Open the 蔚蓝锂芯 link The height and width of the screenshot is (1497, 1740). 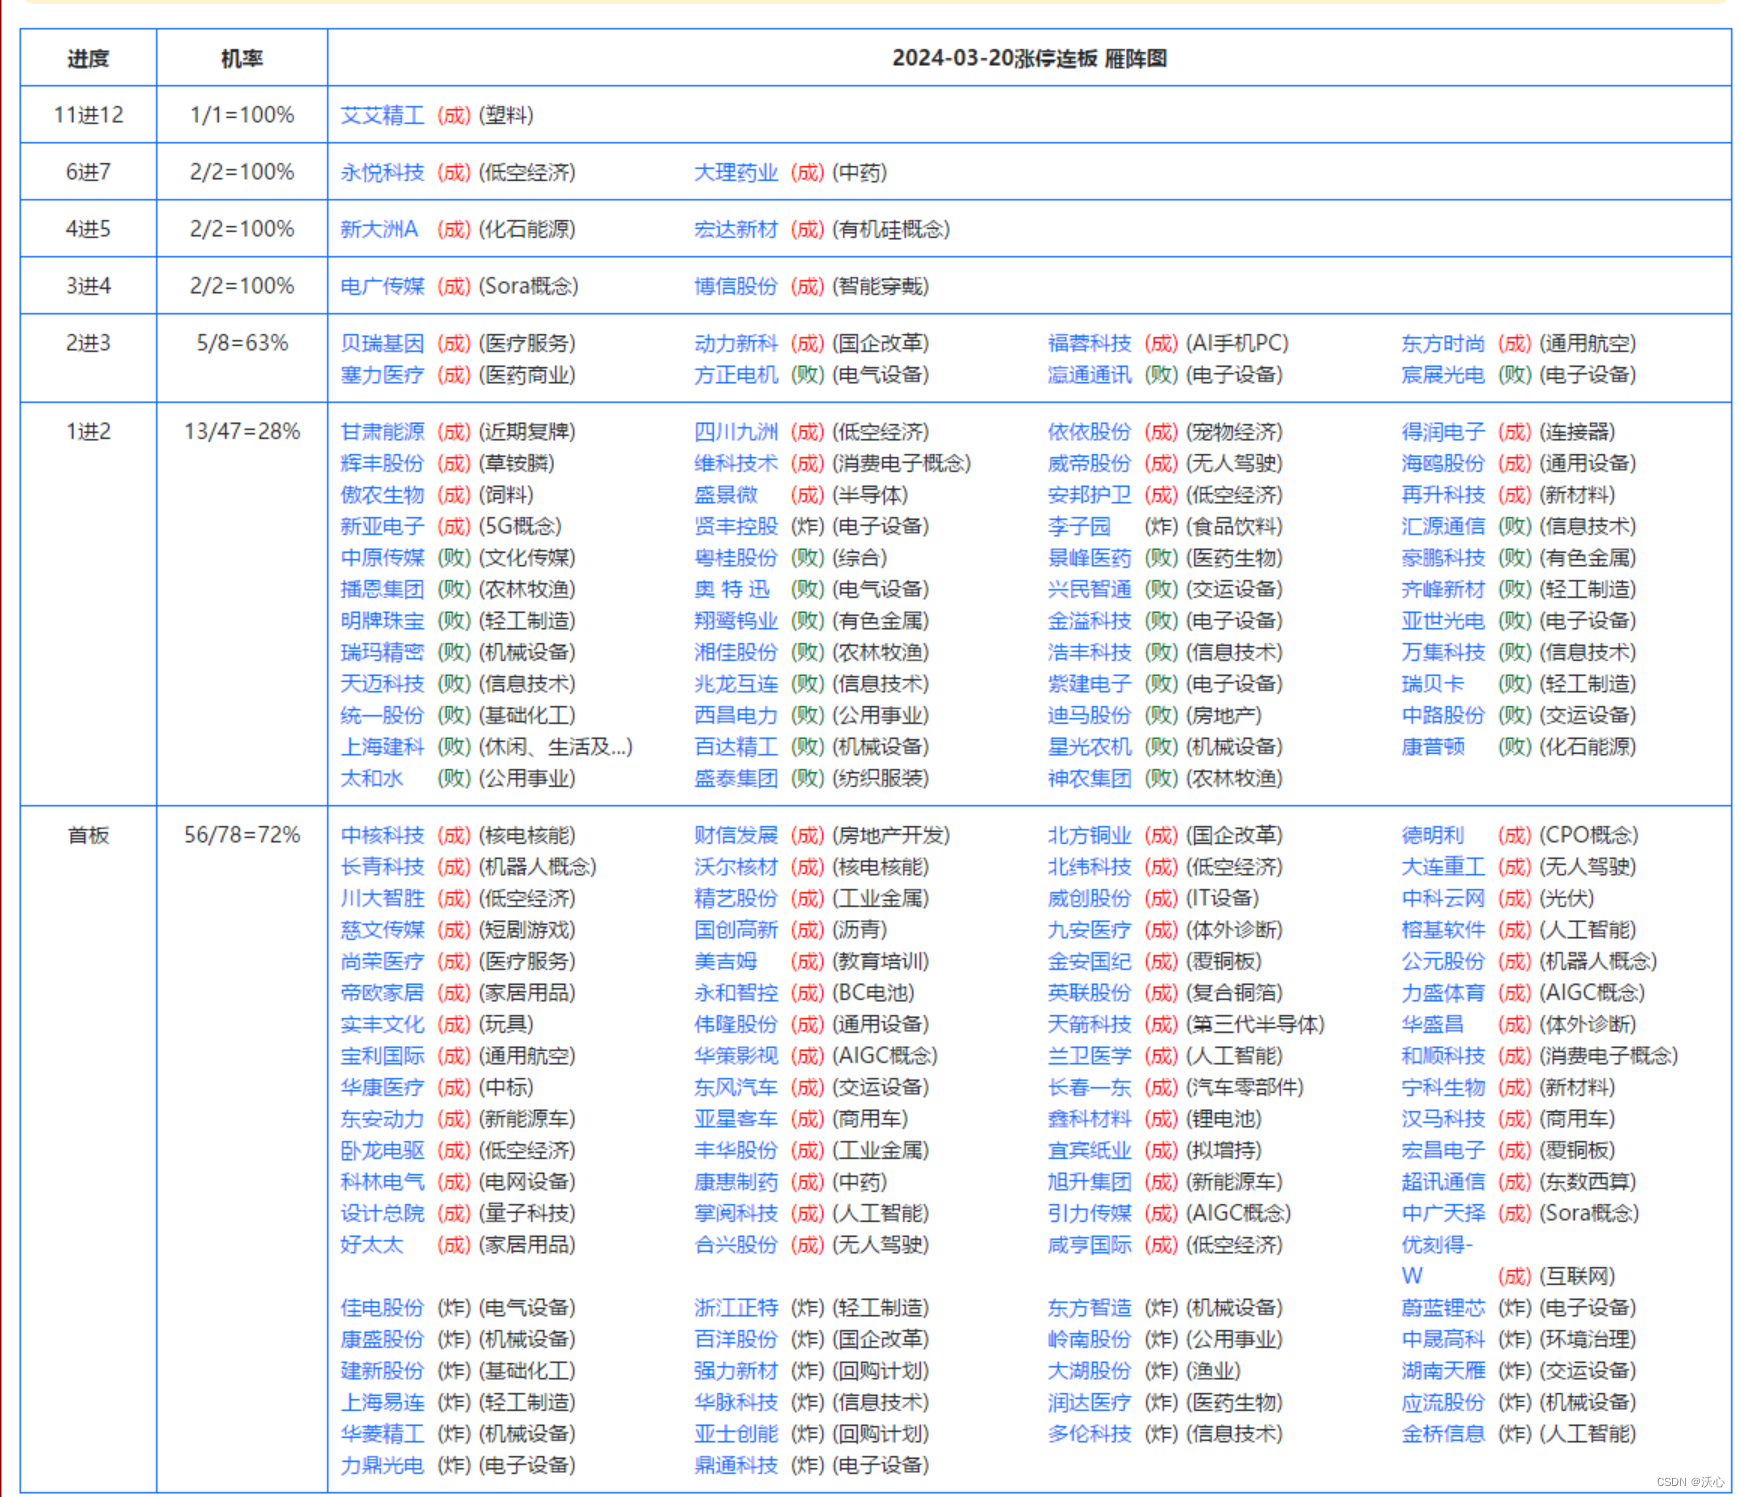[1443, 1307]
